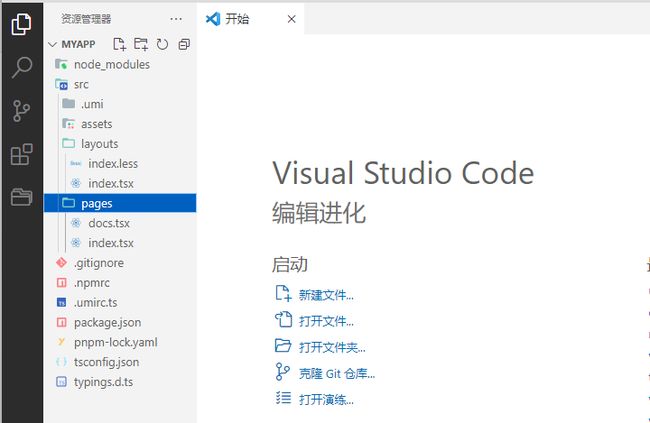Expand the node_modules folder
This screenshot has height=423, width=650.
click(120, 64)
